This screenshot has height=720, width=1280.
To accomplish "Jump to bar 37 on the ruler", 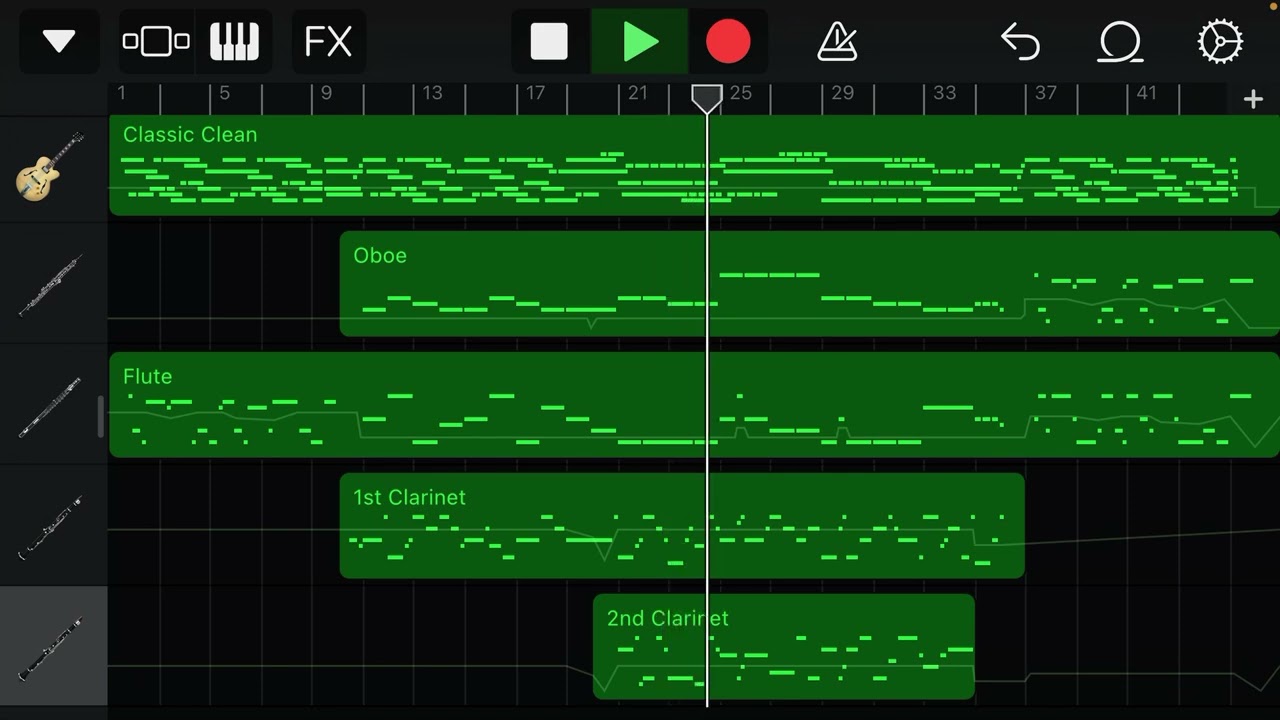I will click(1046, 93).
